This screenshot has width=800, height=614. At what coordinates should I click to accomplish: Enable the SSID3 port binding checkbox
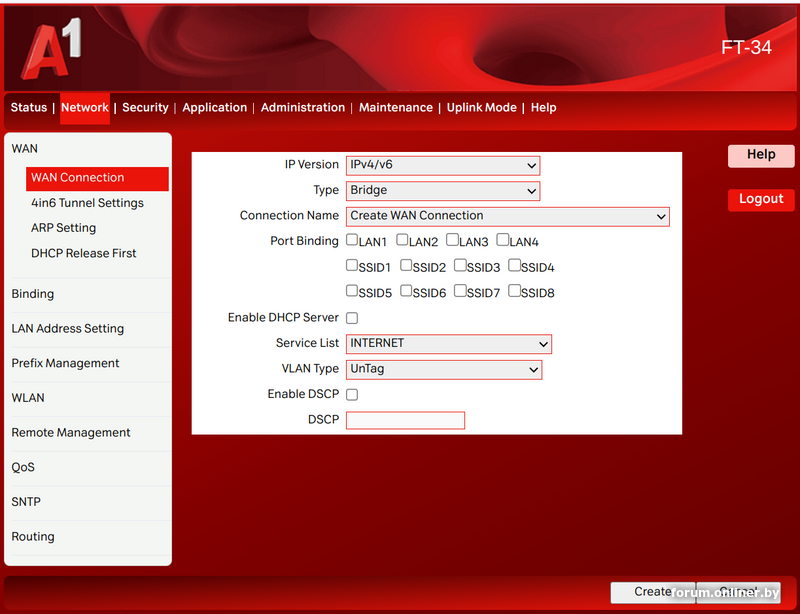[461, 266]
